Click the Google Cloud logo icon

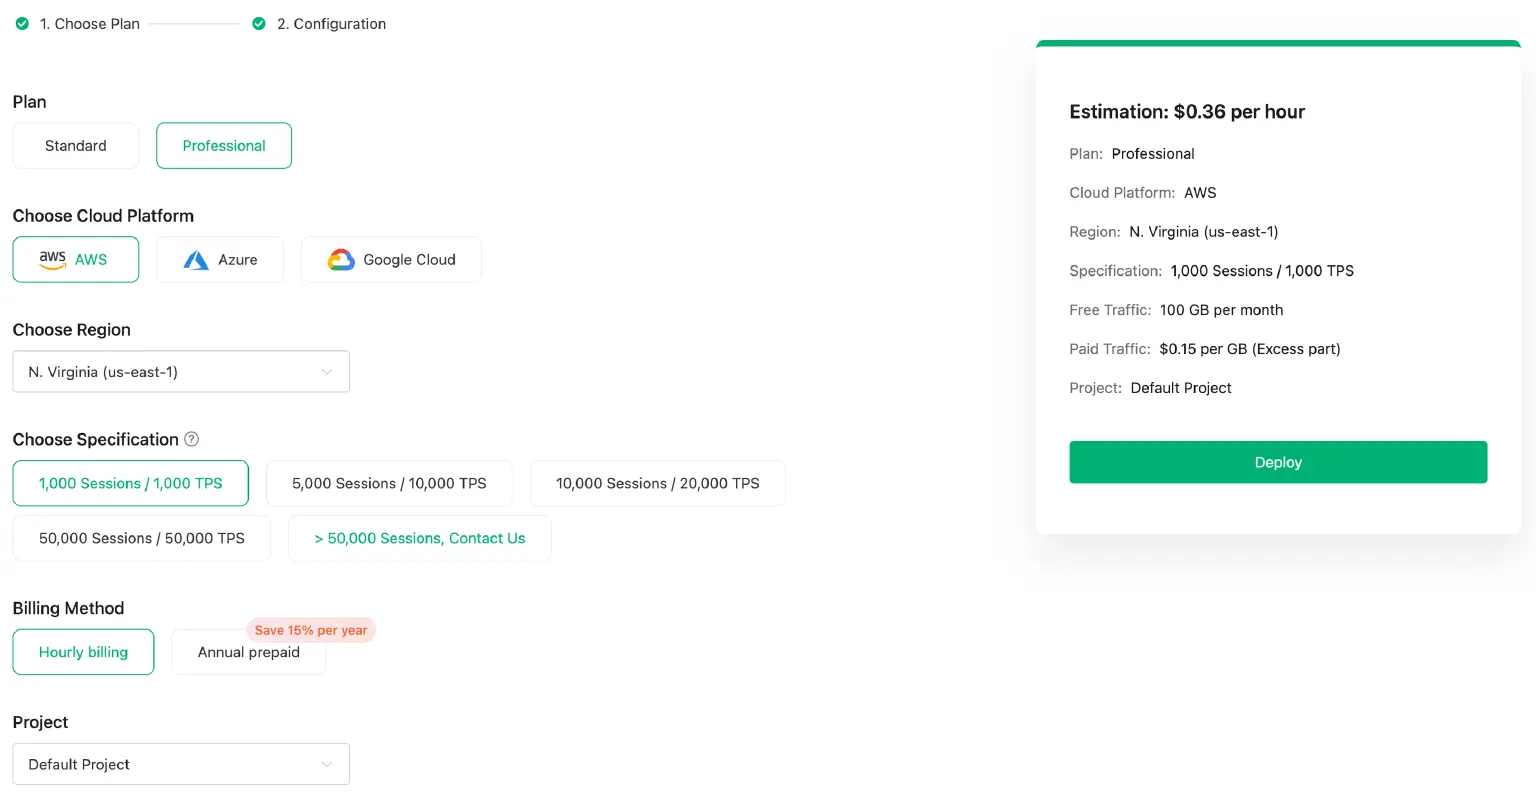tap(341, 259)
